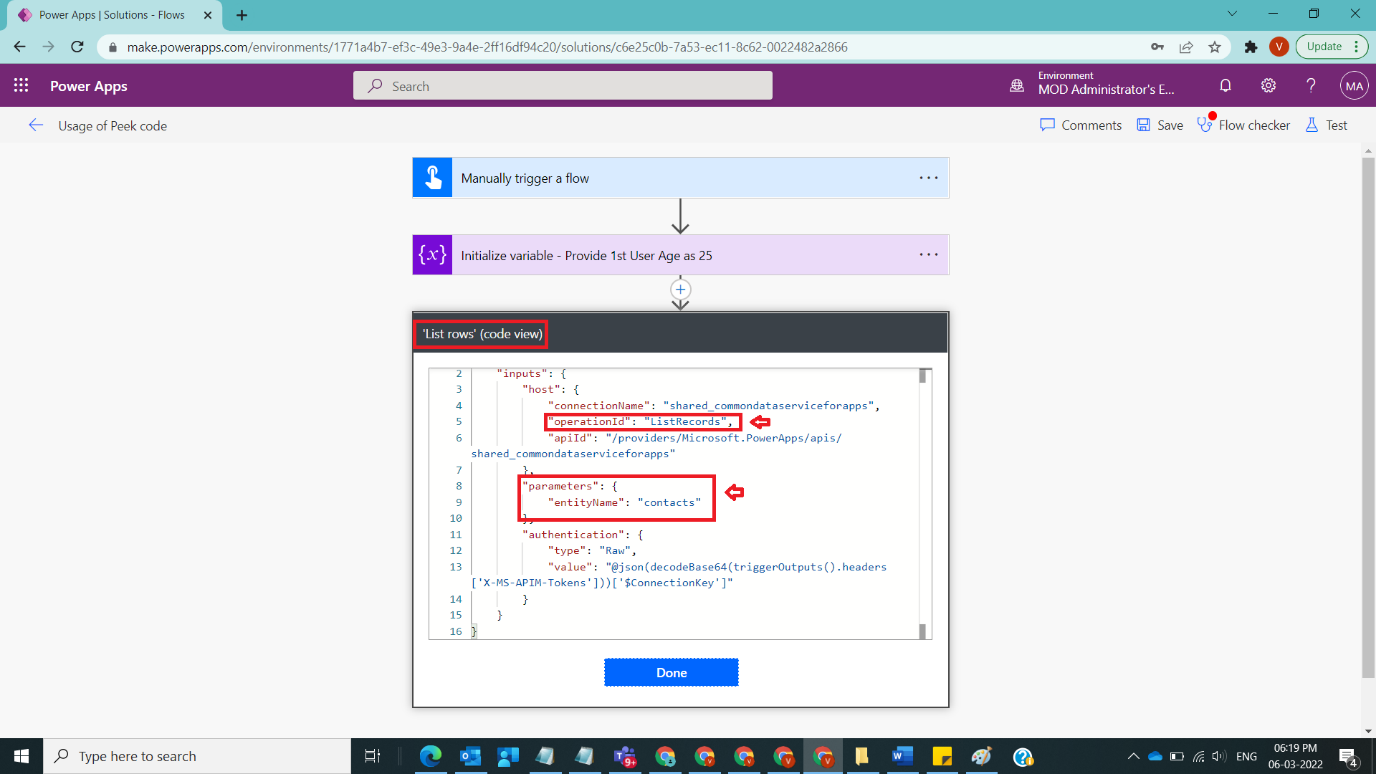Insert a new step with the plus button
1376x774 pixels.
680,289
